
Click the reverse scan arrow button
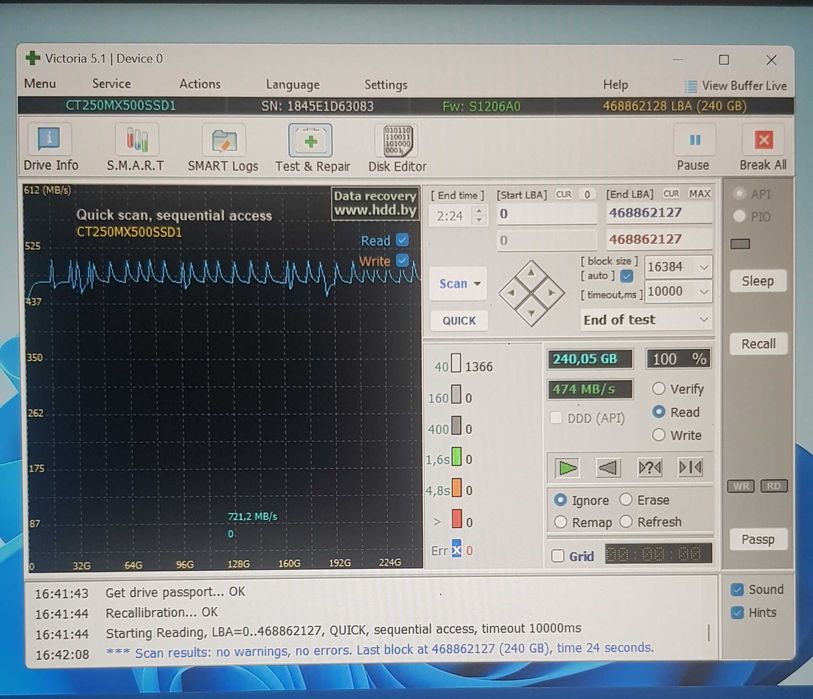click(608, 468)
